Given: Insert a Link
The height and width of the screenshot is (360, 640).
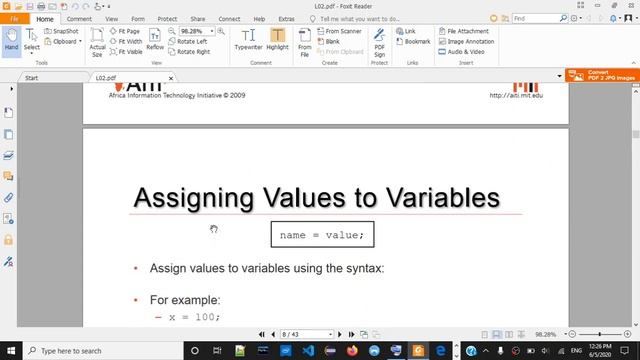Looking at the screenshot, I should (x=406, y=31).
